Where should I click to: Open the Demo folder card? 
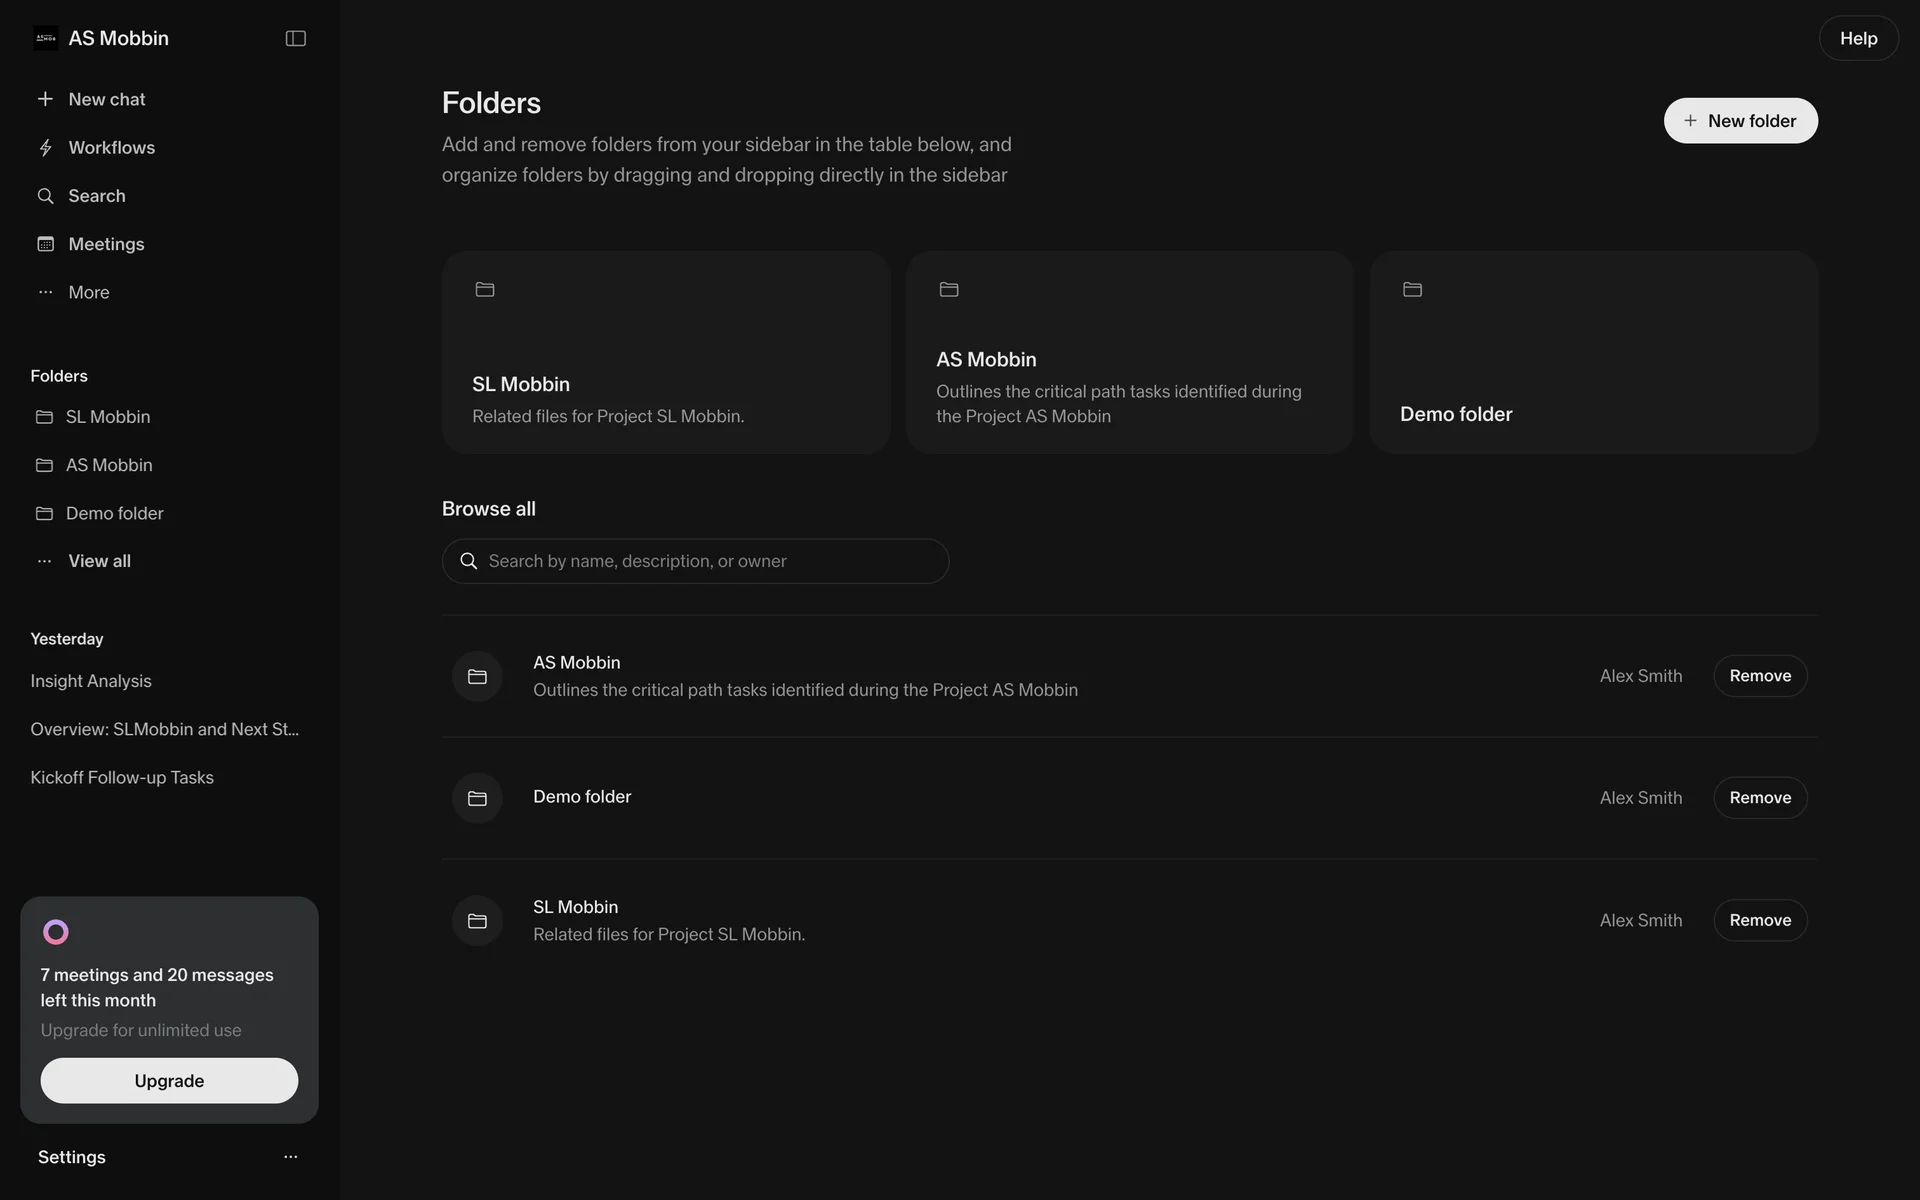(x=1593, y=352)
